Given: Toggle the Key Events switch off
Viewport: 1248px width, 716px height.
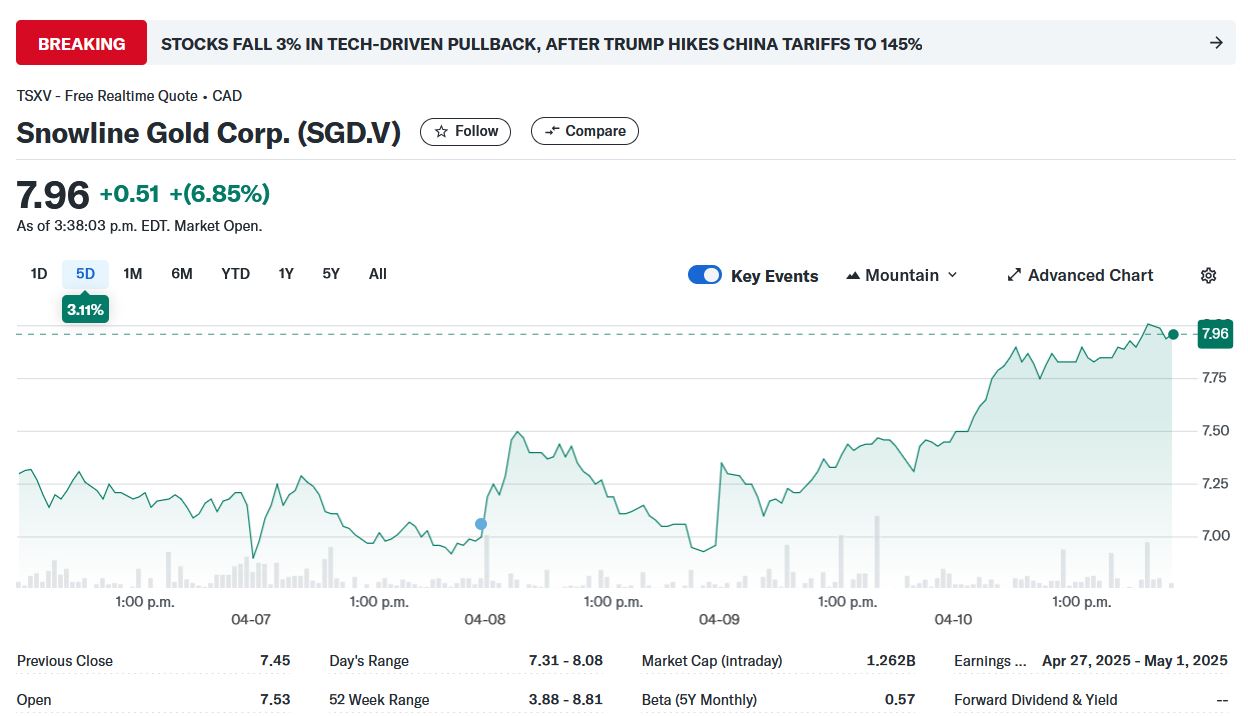Looking at the screenshot, I should click(705, 275).
